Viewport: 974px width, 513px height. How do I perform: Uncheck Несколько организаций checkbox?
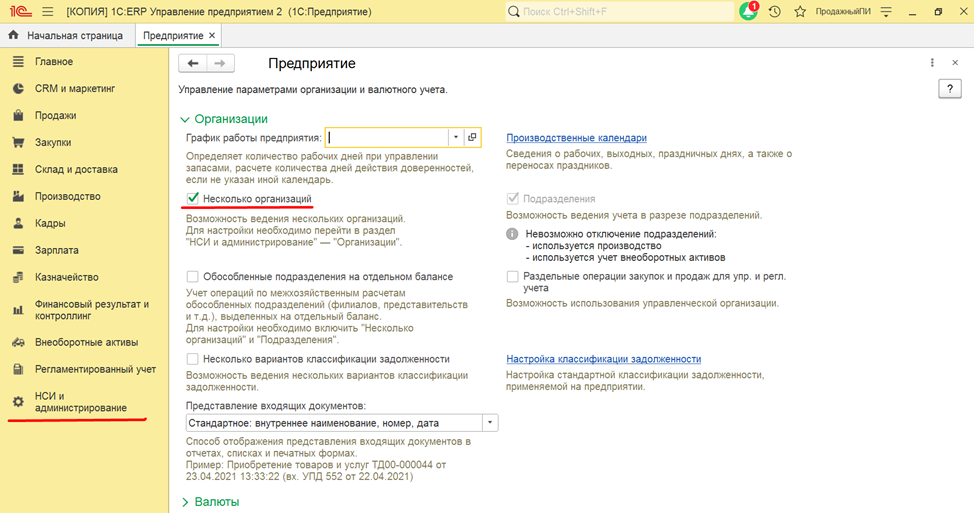click(x=193, y=198)
